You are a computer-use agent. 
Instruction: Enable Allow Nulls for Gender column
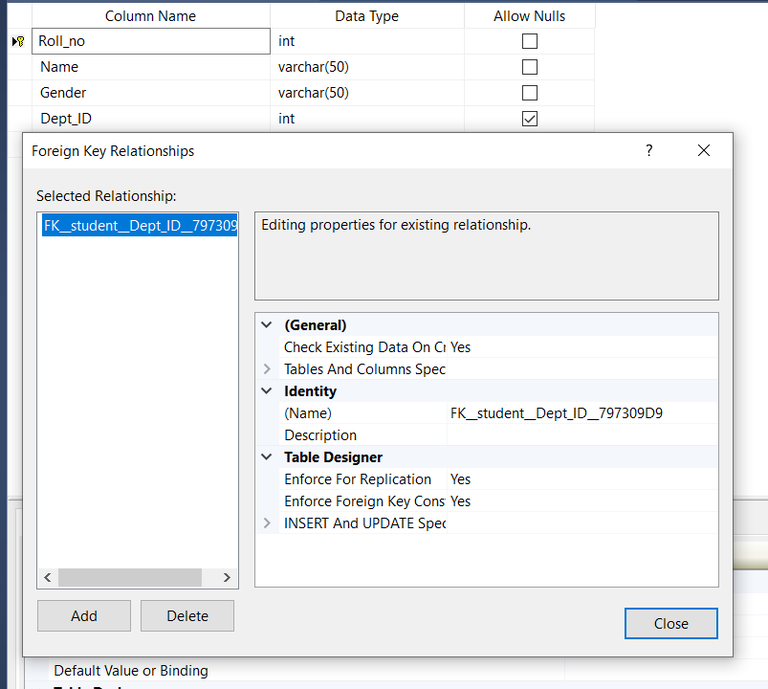[530, 93]
